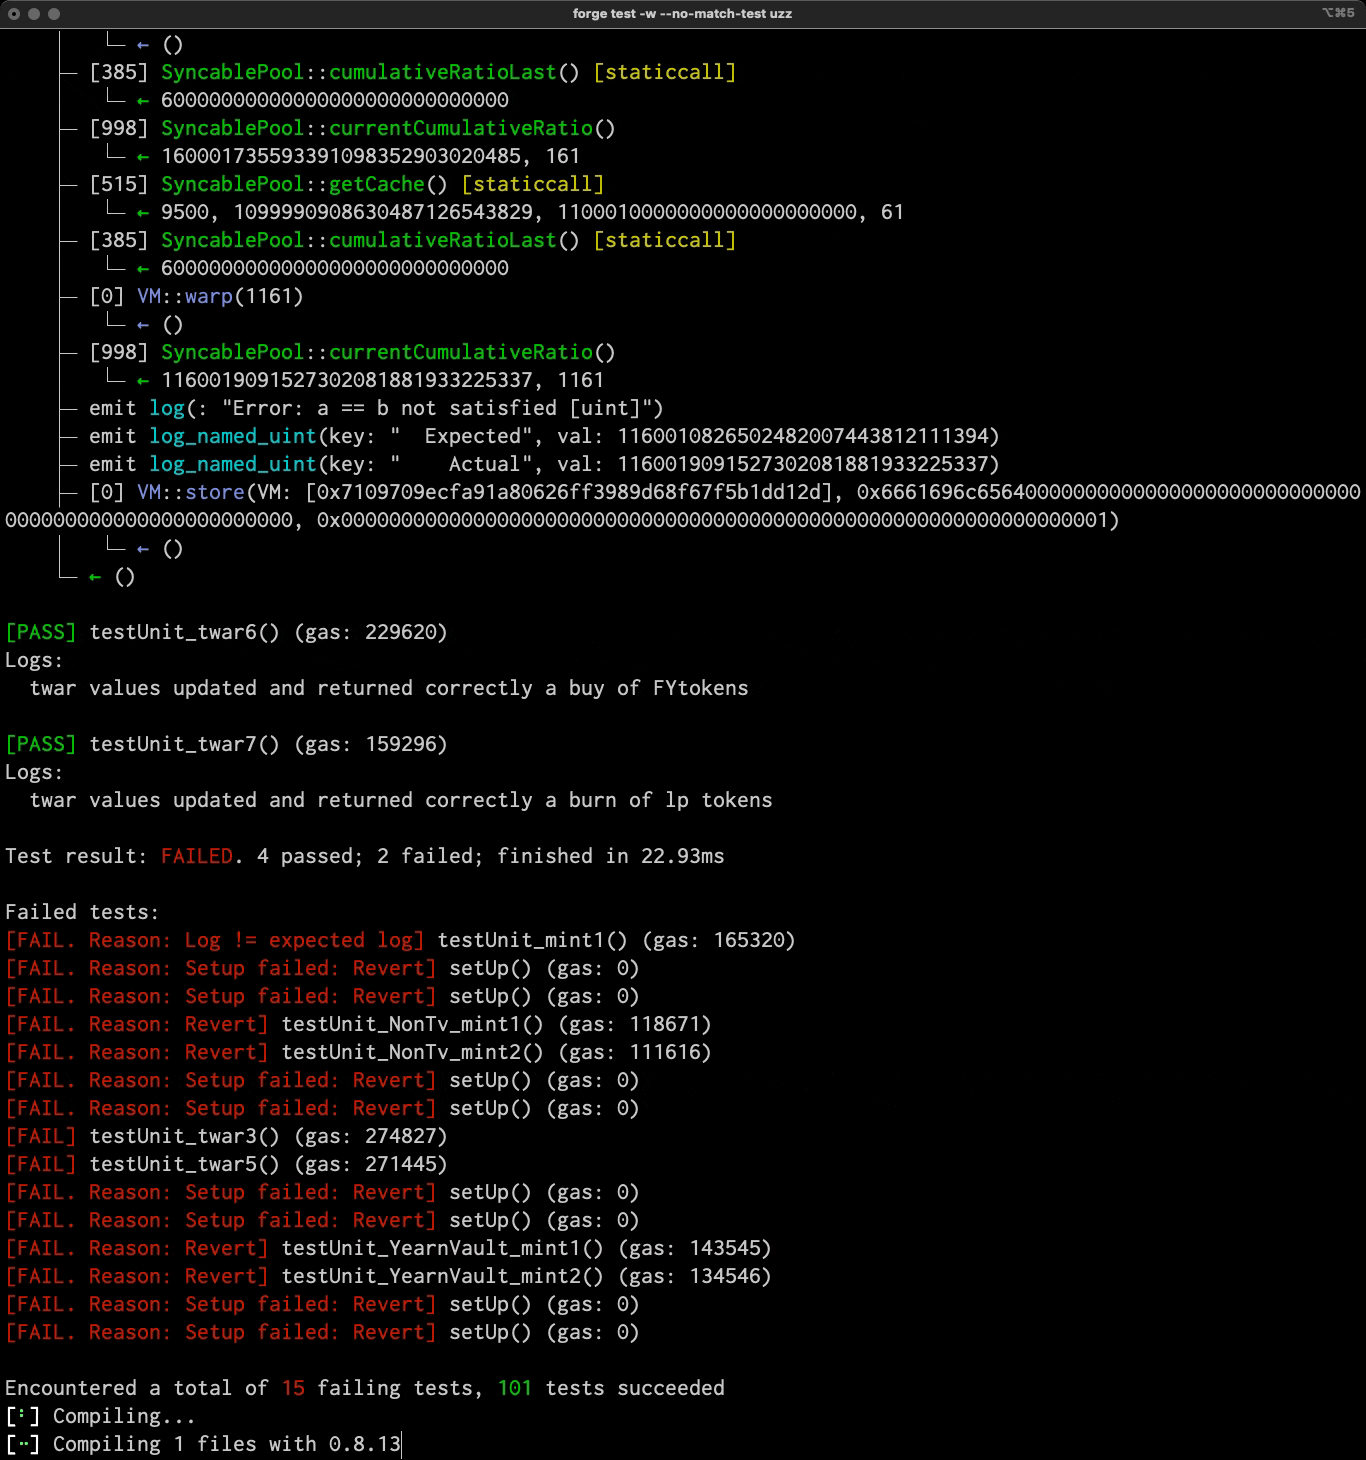Click the 'Test result: FAILED' summary line
The height and width of the screenshot is (1460, 1366).
pyautogui.click(x=365, y=856)
